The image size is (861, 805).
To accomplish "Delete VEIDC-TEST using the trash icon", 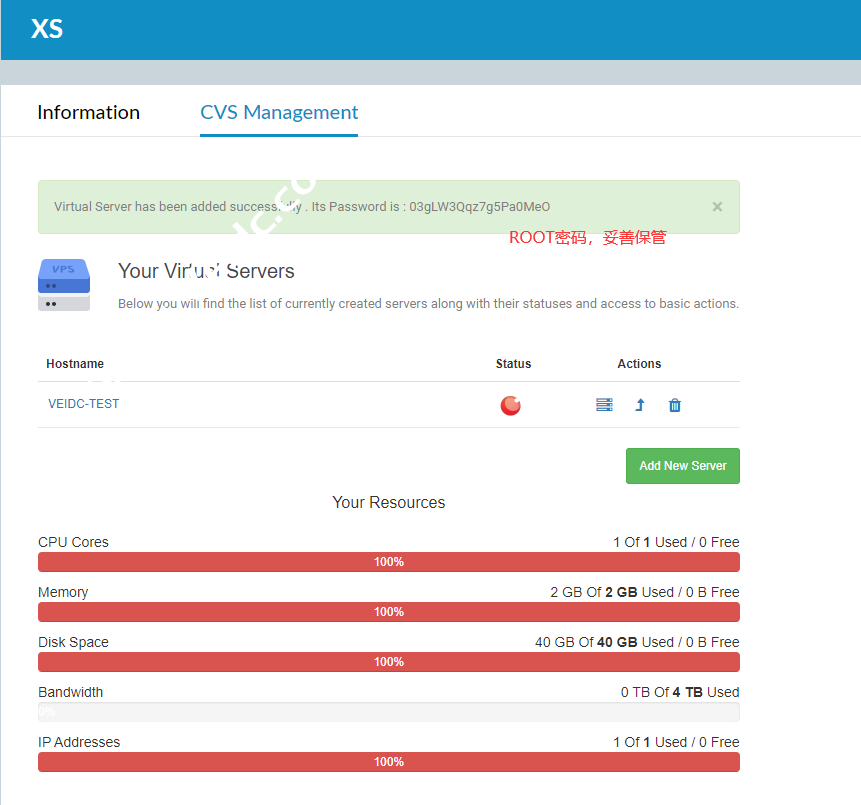I will coord(675,405).
